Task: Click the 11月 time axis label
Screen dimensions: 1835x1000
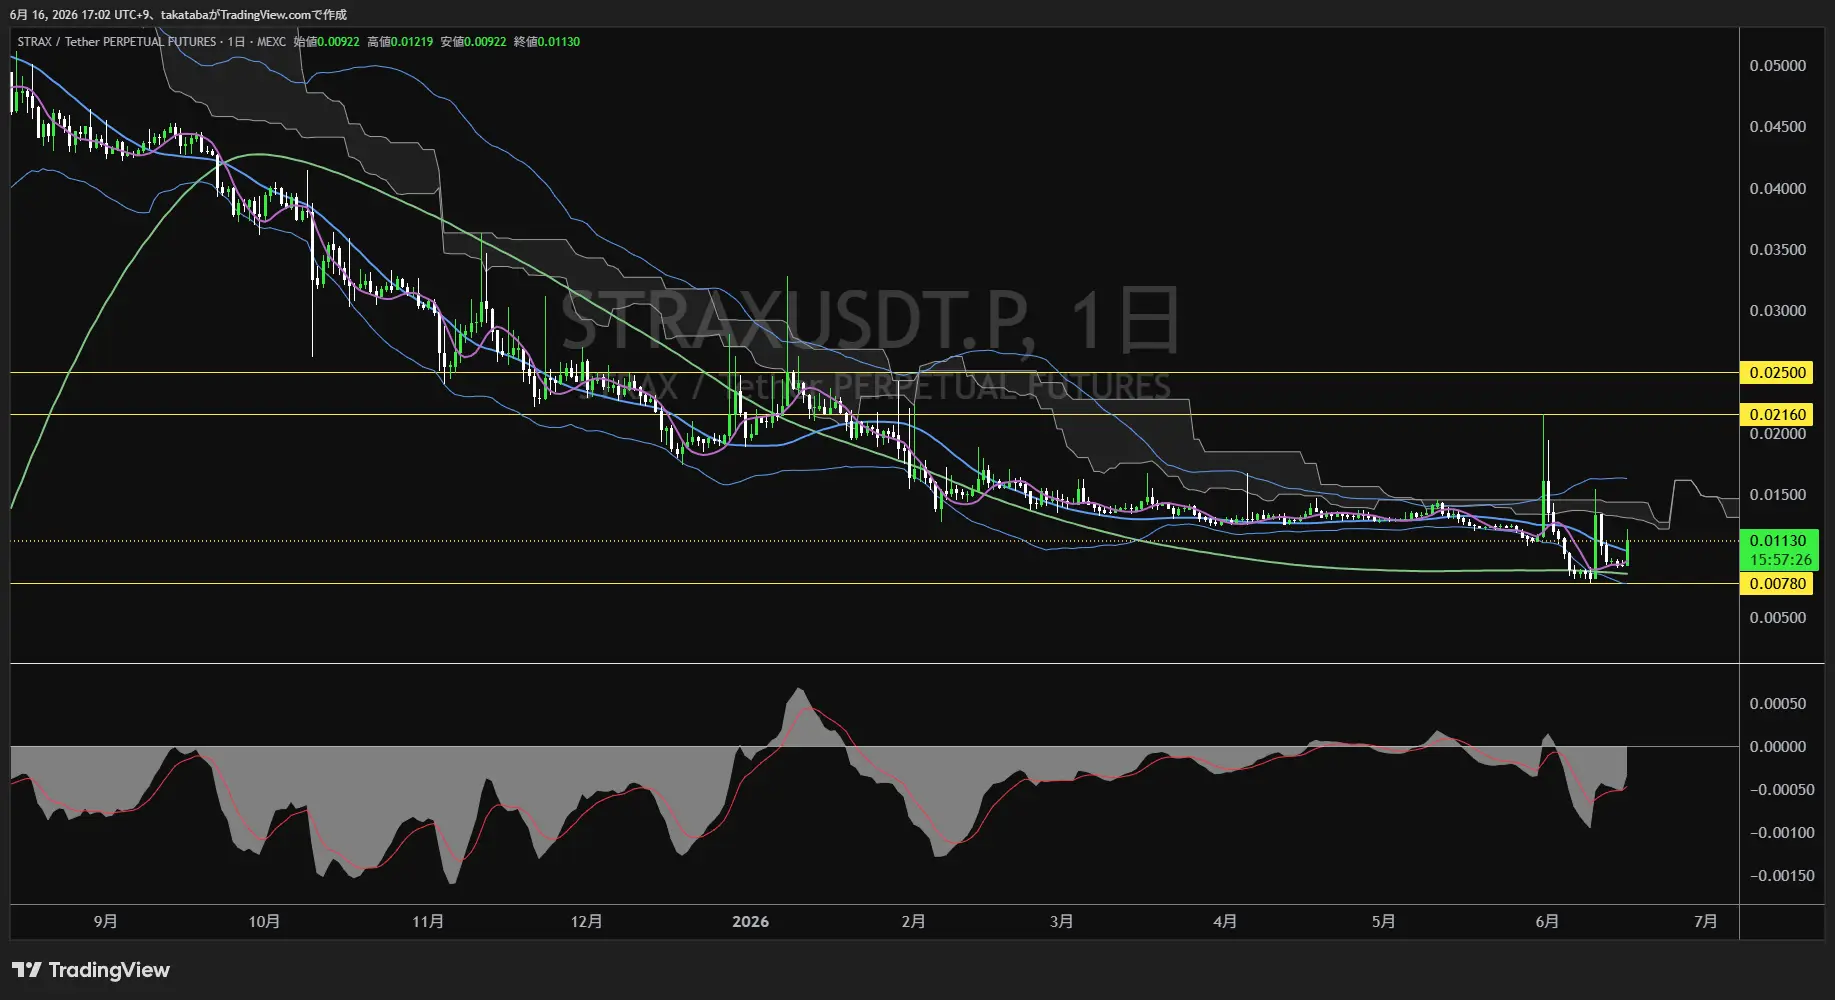Action: 428,921
